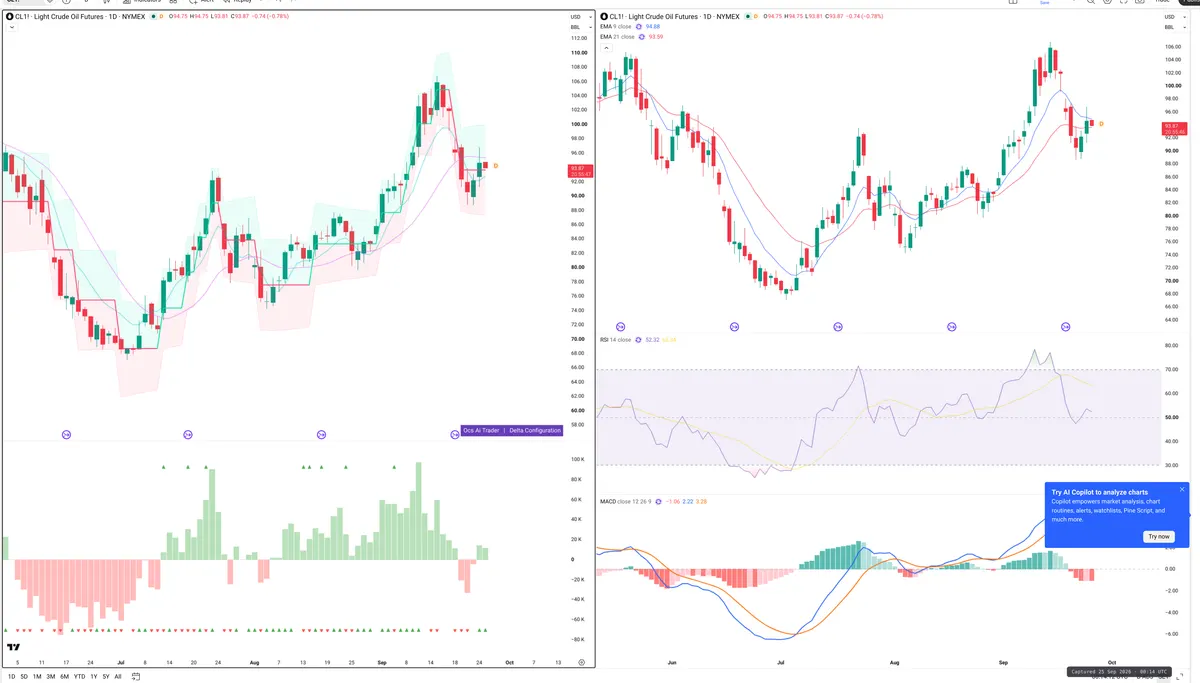Select the 5Y time range button
The width and height of the screenshot is (1200, 683).
[x=105, y=676]
